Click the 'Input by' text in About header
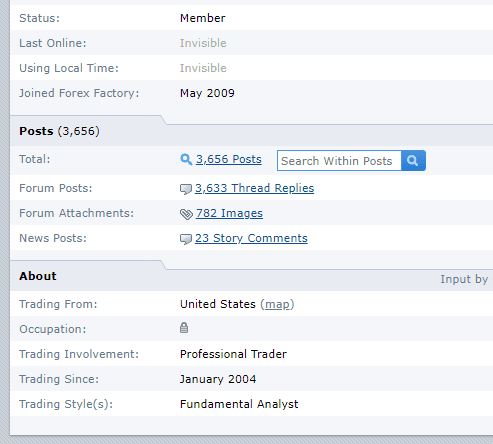The width and height of the screenshot is (493, 444). [464, 279]
